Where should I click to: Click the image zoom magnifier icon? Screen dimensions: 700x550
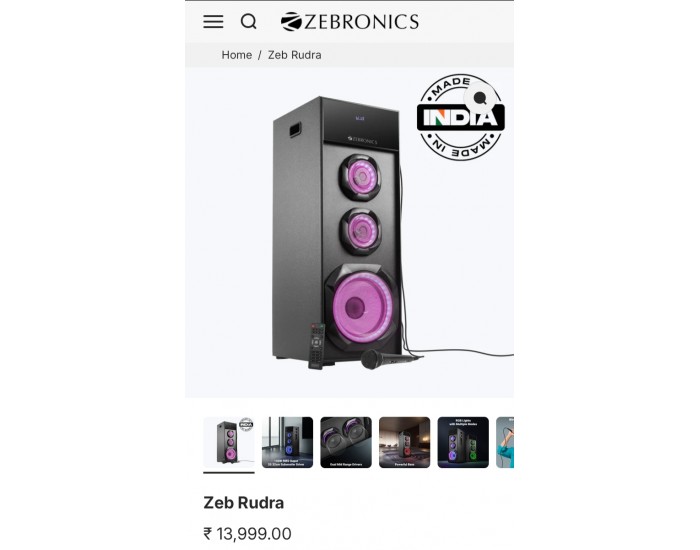(x=480, y=98)
